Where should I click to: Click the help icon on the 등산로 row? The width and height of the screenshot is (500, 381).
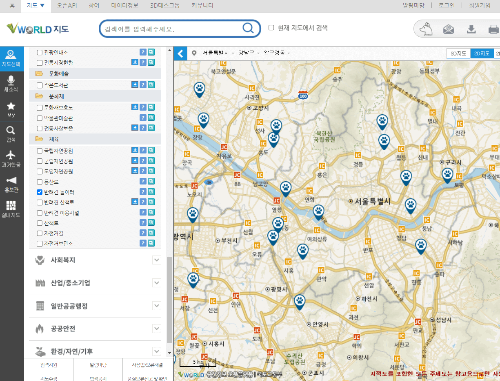[143, 181]
